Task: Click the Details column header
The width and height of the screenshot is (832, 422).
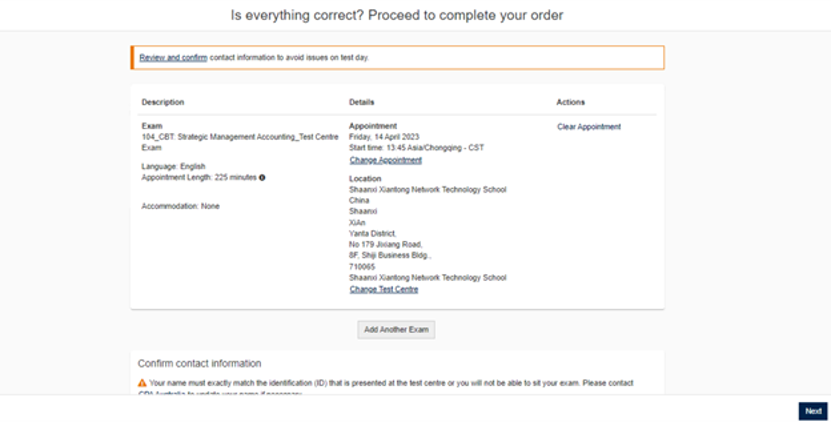Action: [x=361, y=102]
